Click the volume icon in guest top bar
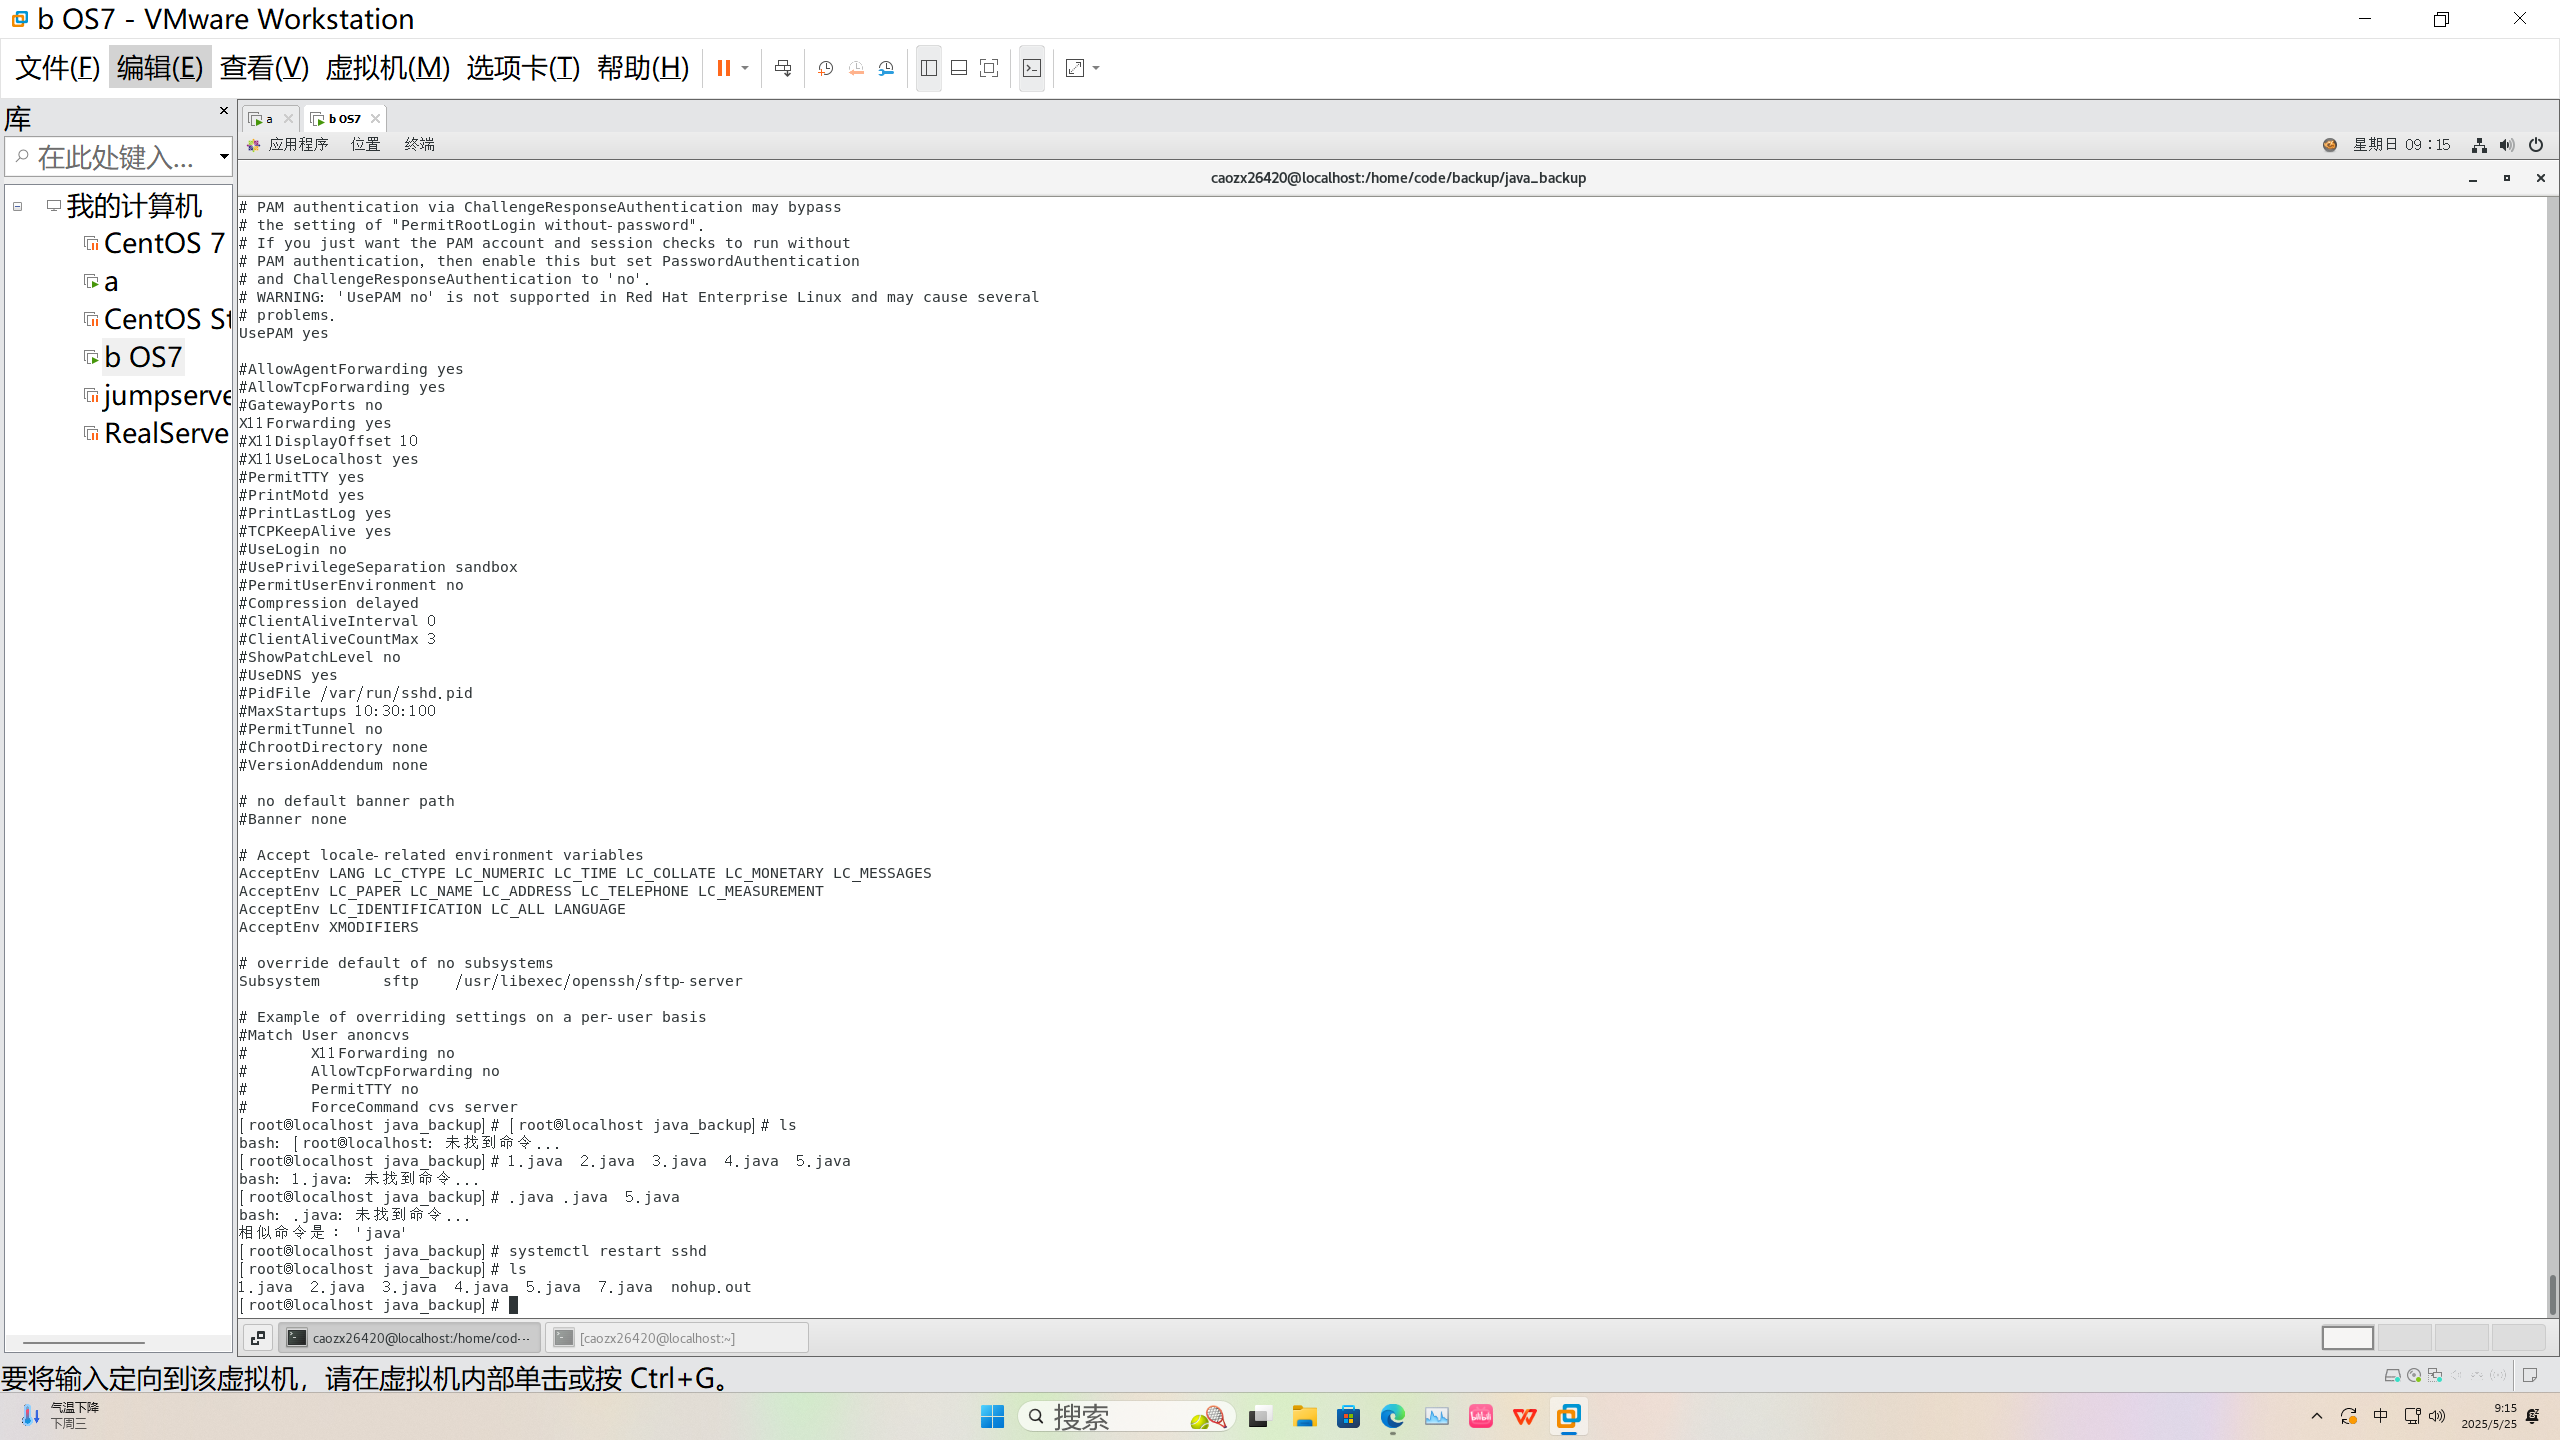The height and width of the screenshot is (1440, 2560). pos(2506,145)
